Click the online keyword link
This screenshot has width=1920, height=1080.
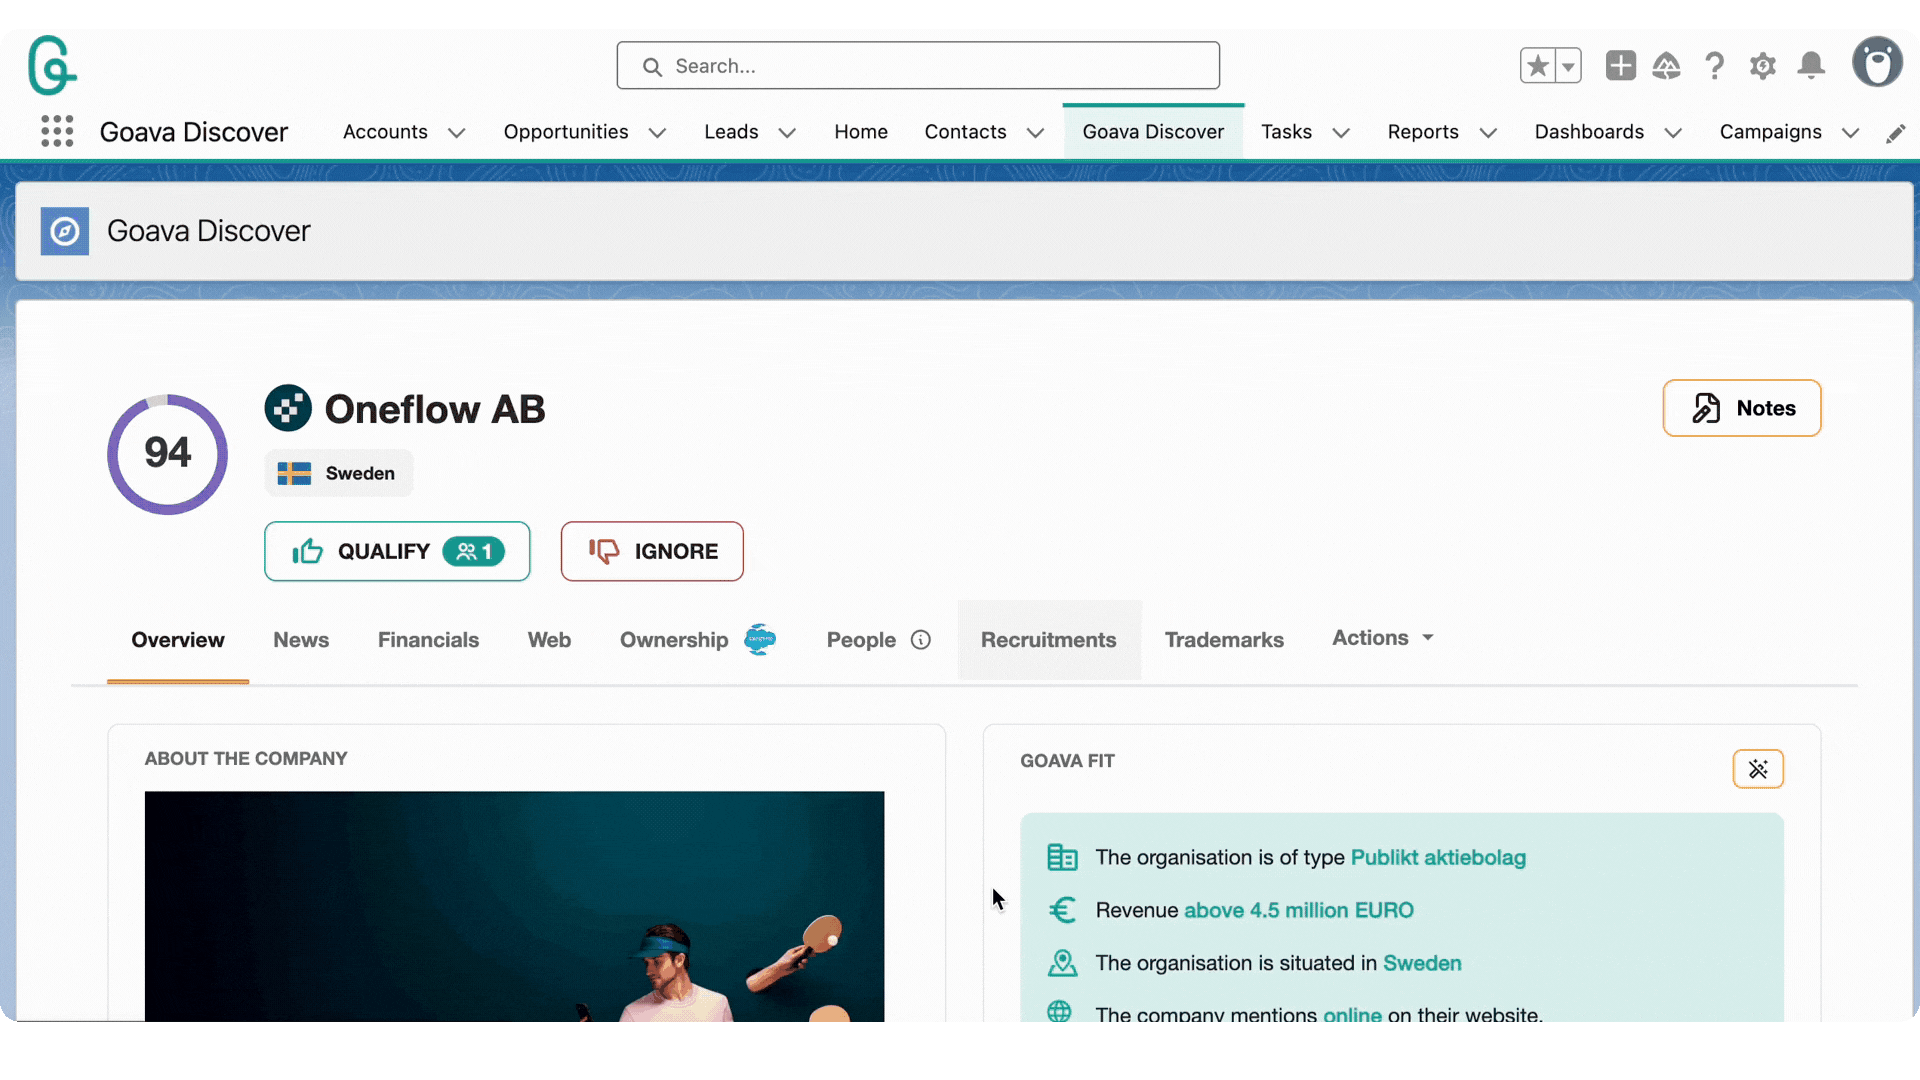1352,1014
